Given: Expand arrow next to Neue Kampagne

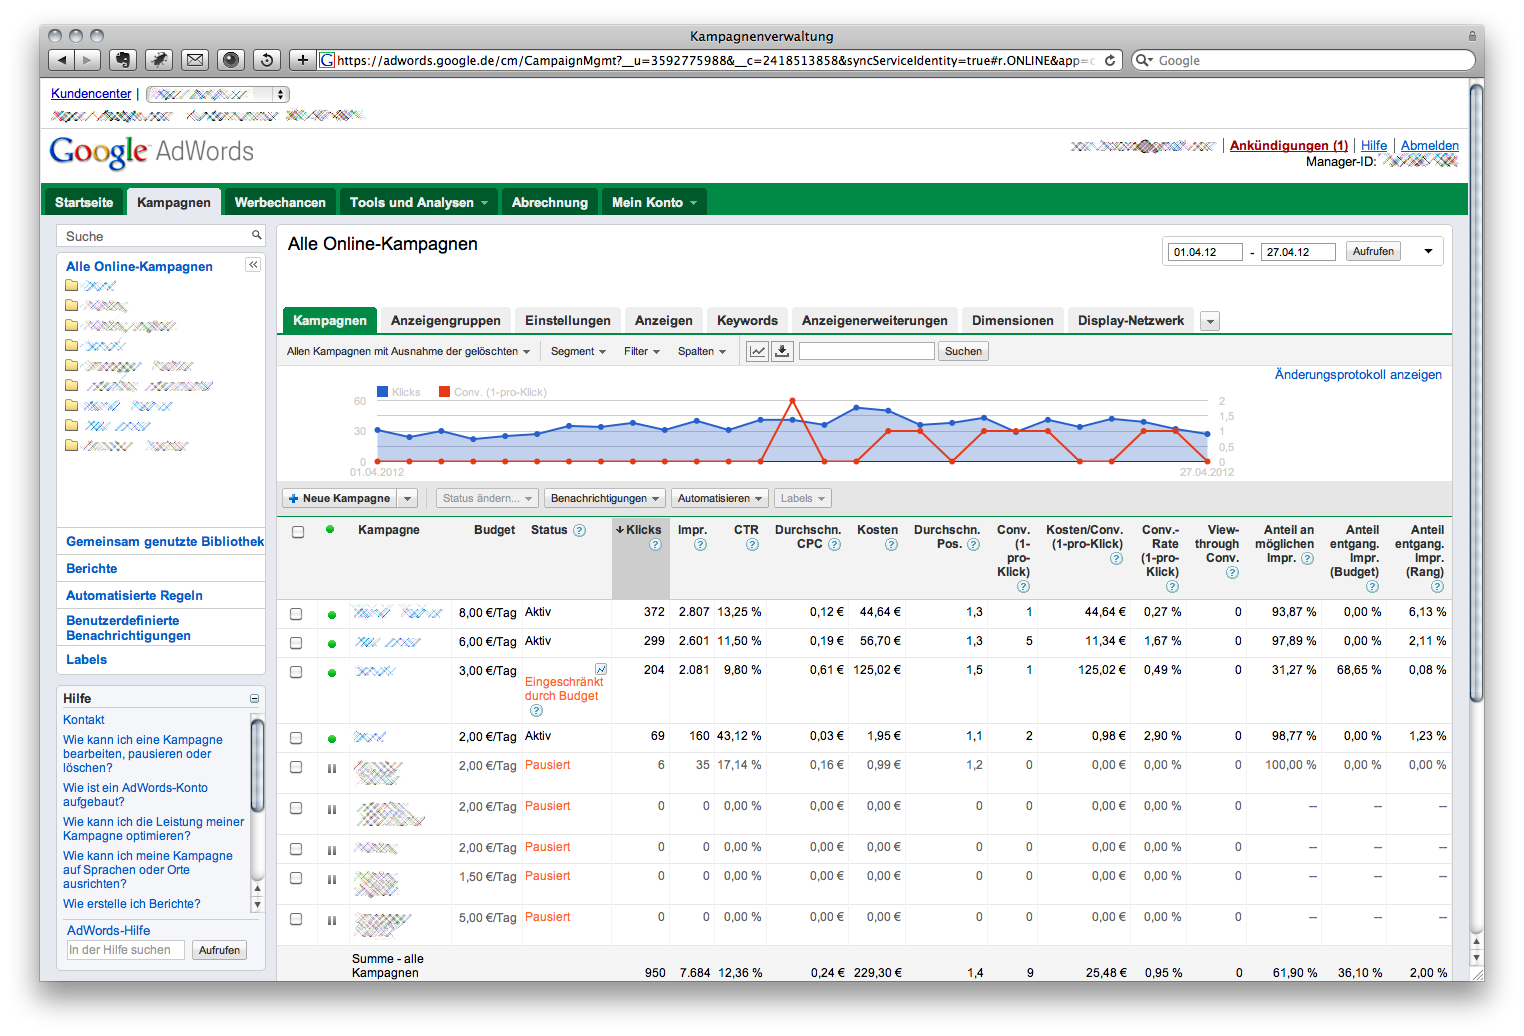Looking at the screenshot, I should pos(407,498).
